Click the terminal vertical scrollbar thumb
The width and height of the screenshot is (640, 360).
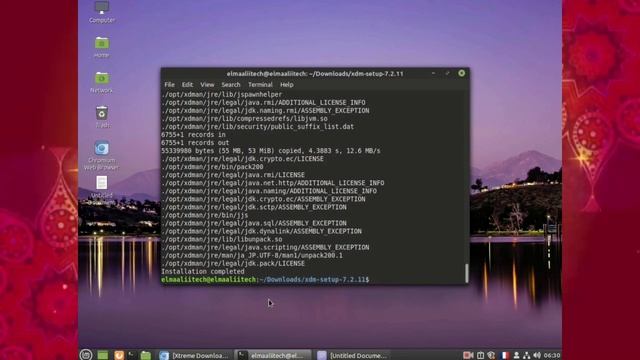pos(467,273)
